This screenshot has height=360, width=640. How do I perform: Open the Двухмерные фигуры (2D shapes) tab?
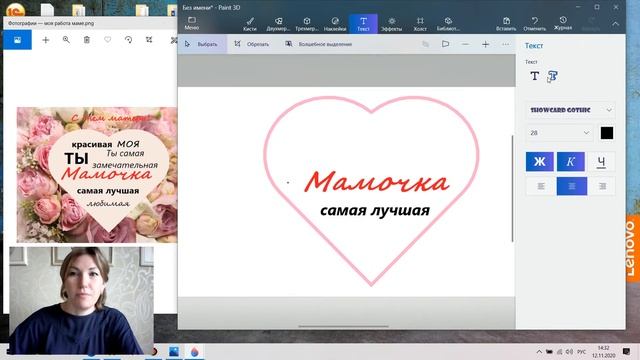coord(278,24)
